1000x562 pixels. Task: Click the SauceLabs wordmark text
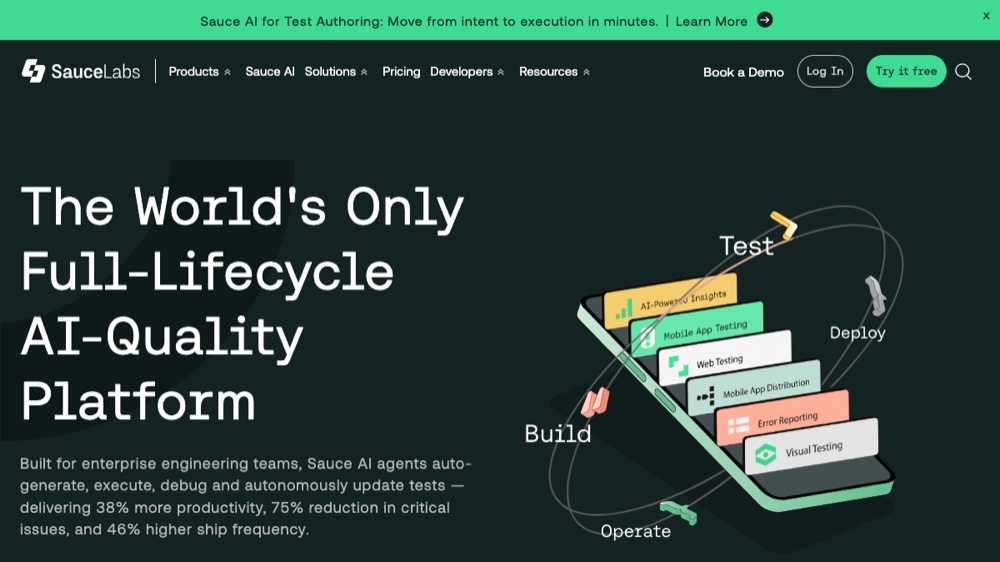pyautogui.click(x=95, y=71)
